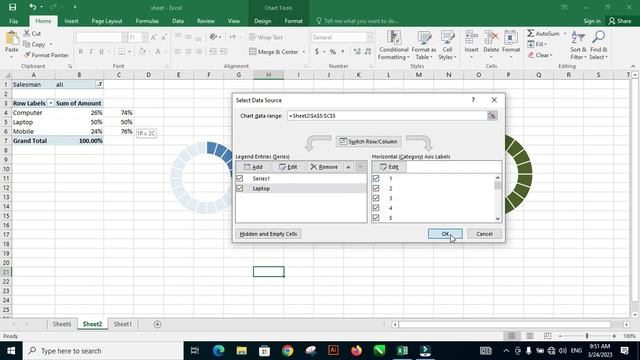The height and width of the screenshot is (360, 640).
Task: Apply Accounting dollar number format
Action: 317,52
